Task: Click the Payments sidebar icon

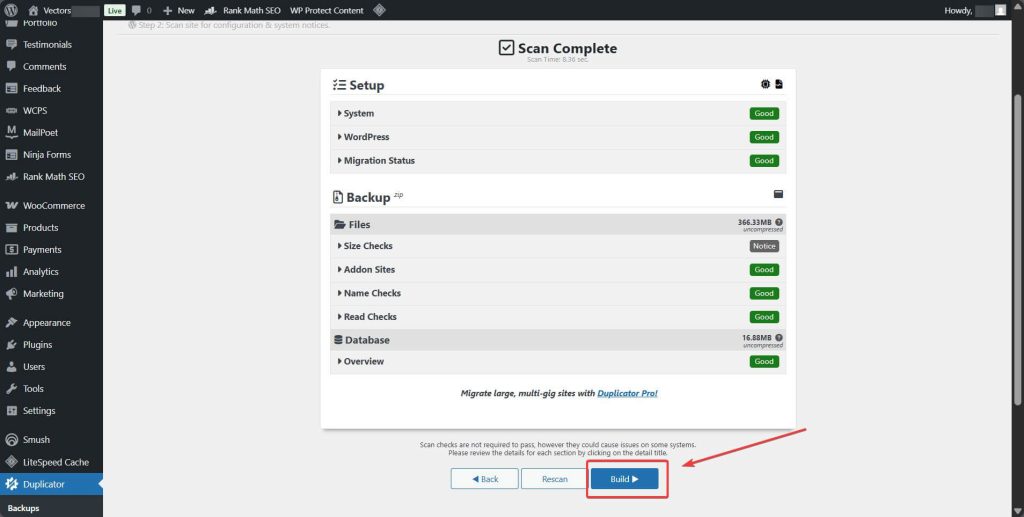Action: (11, 249)
